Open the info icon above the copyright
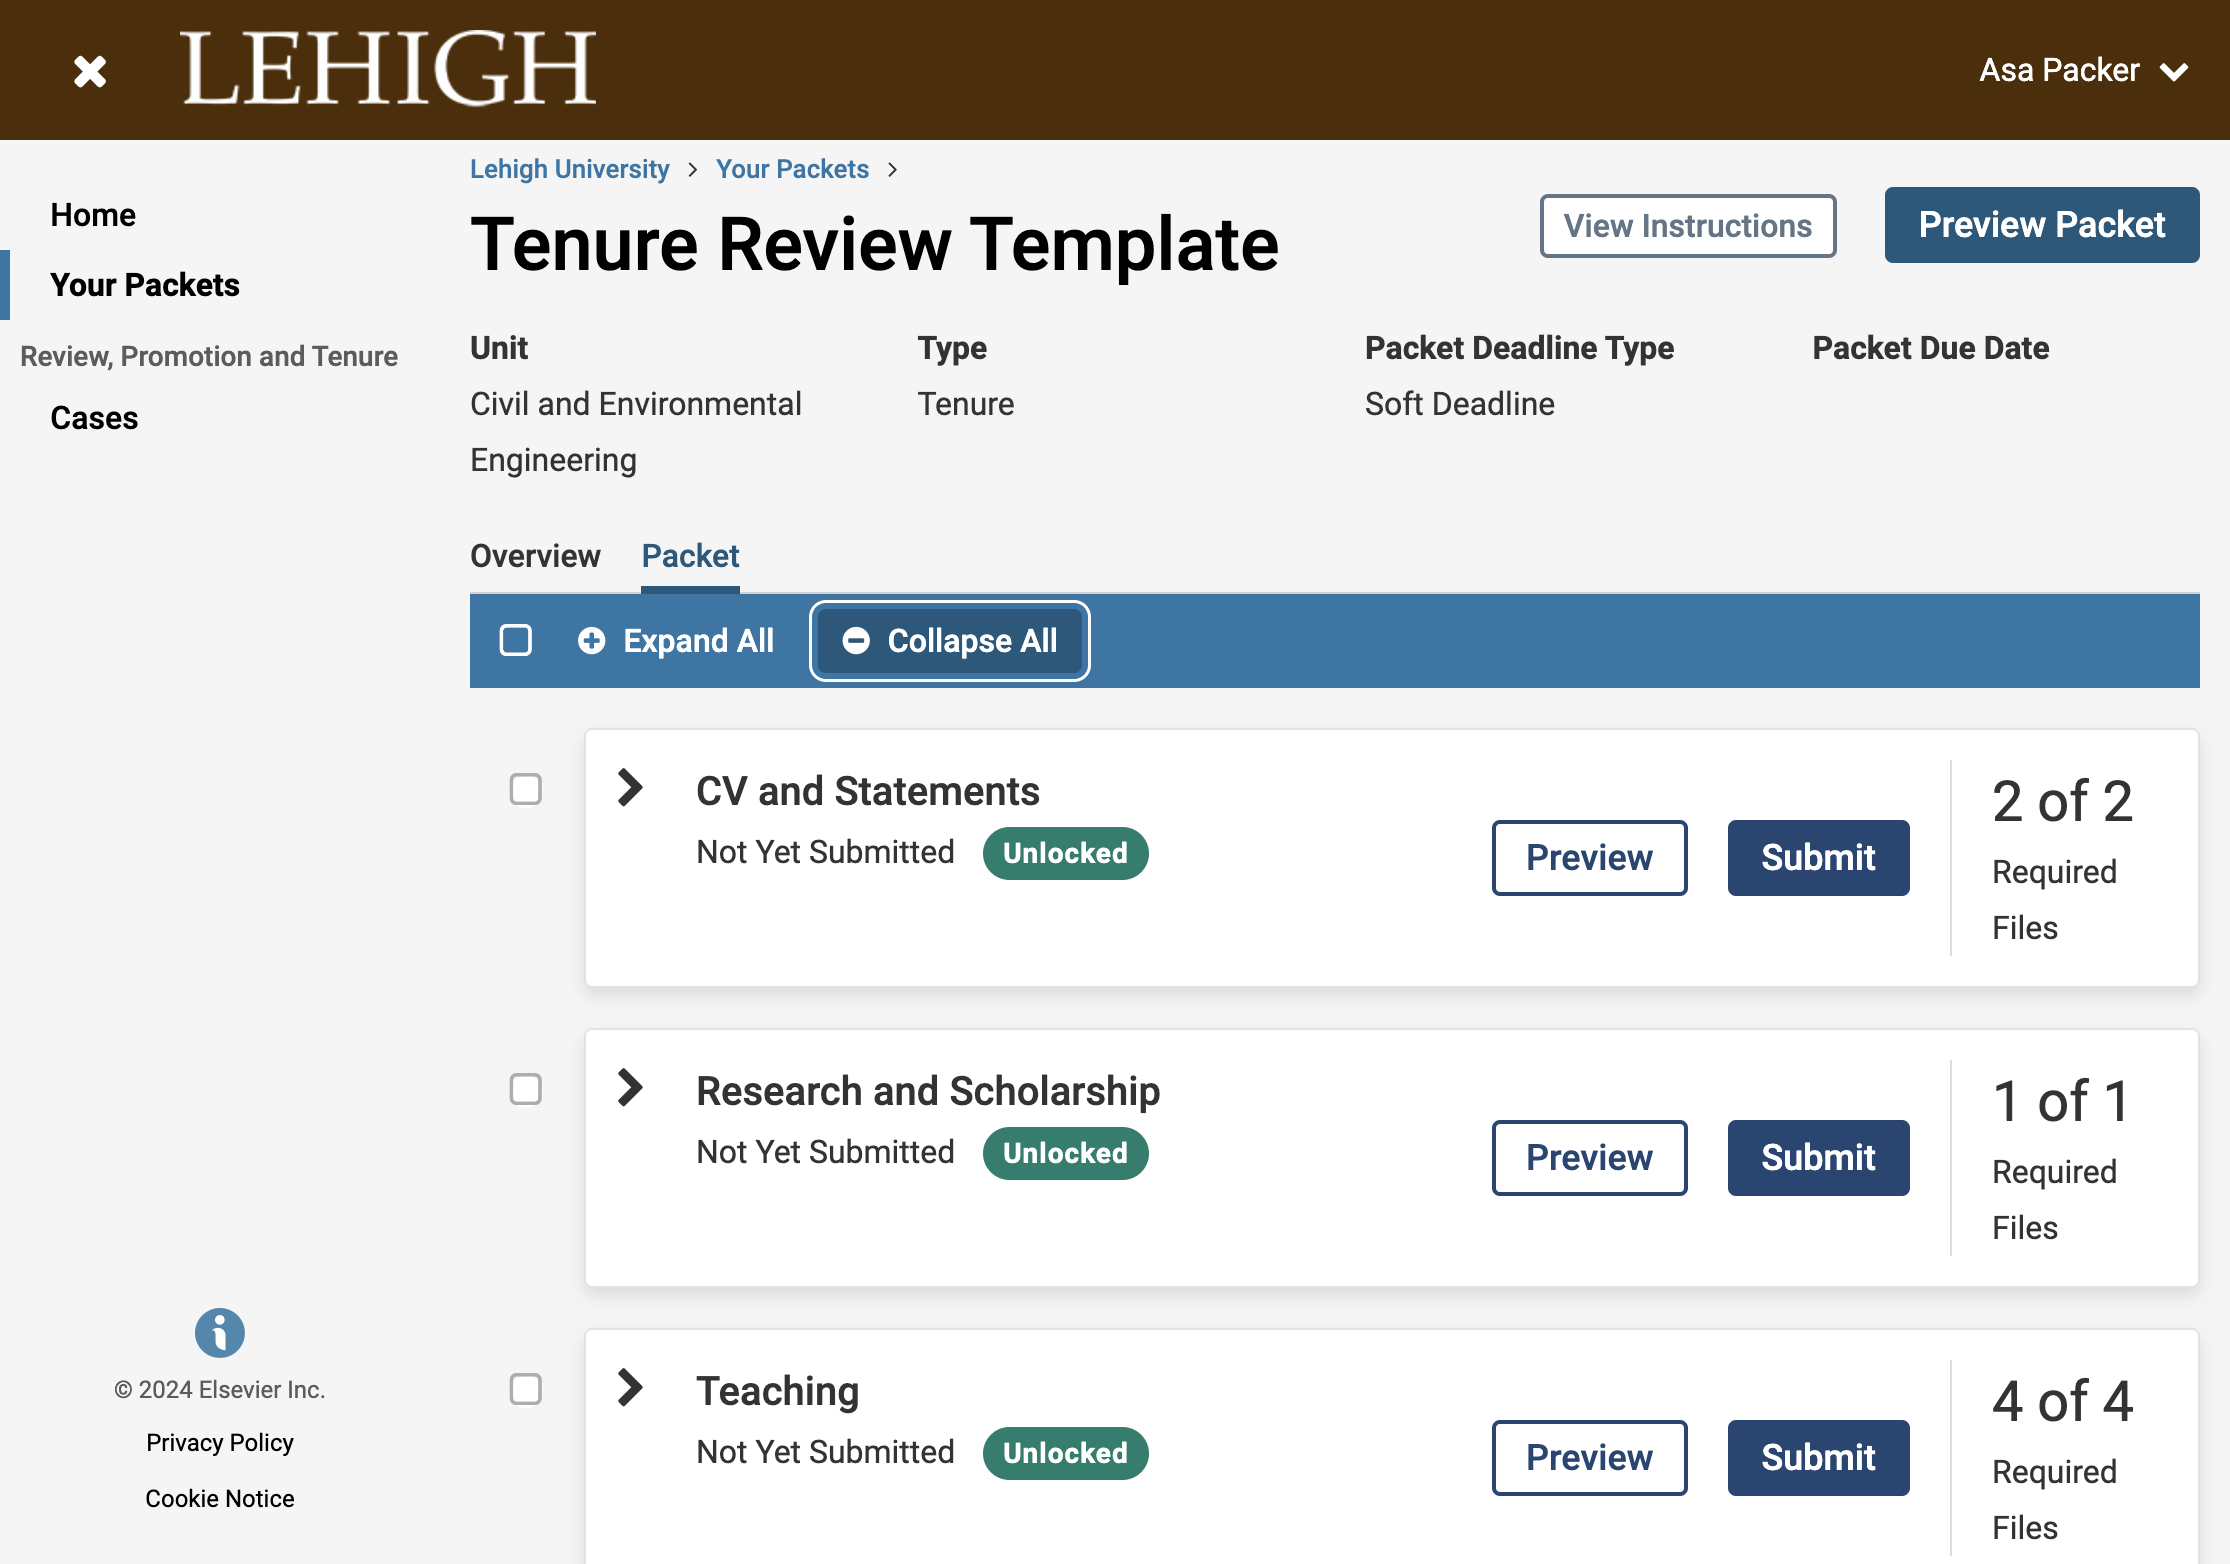The height and width of the screenshot is (1564, 2230). pyautogui.click(x=220, y=1332)
